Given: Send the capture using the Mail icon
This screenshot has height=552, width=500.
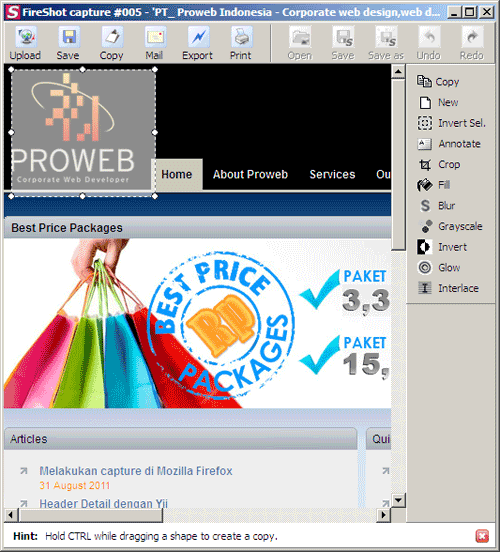Looking at the screenshot, I should point(154,43).
